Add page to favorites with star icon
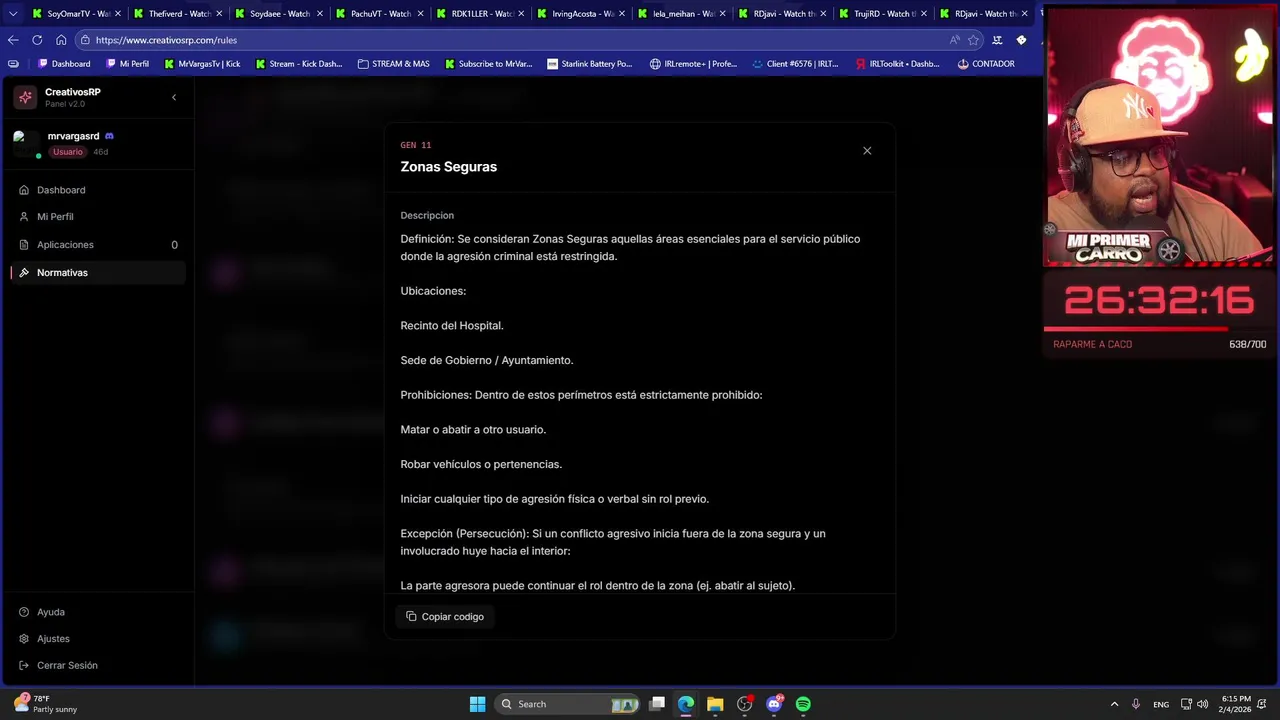The image size is (1280, 720). tap(973, 40)
